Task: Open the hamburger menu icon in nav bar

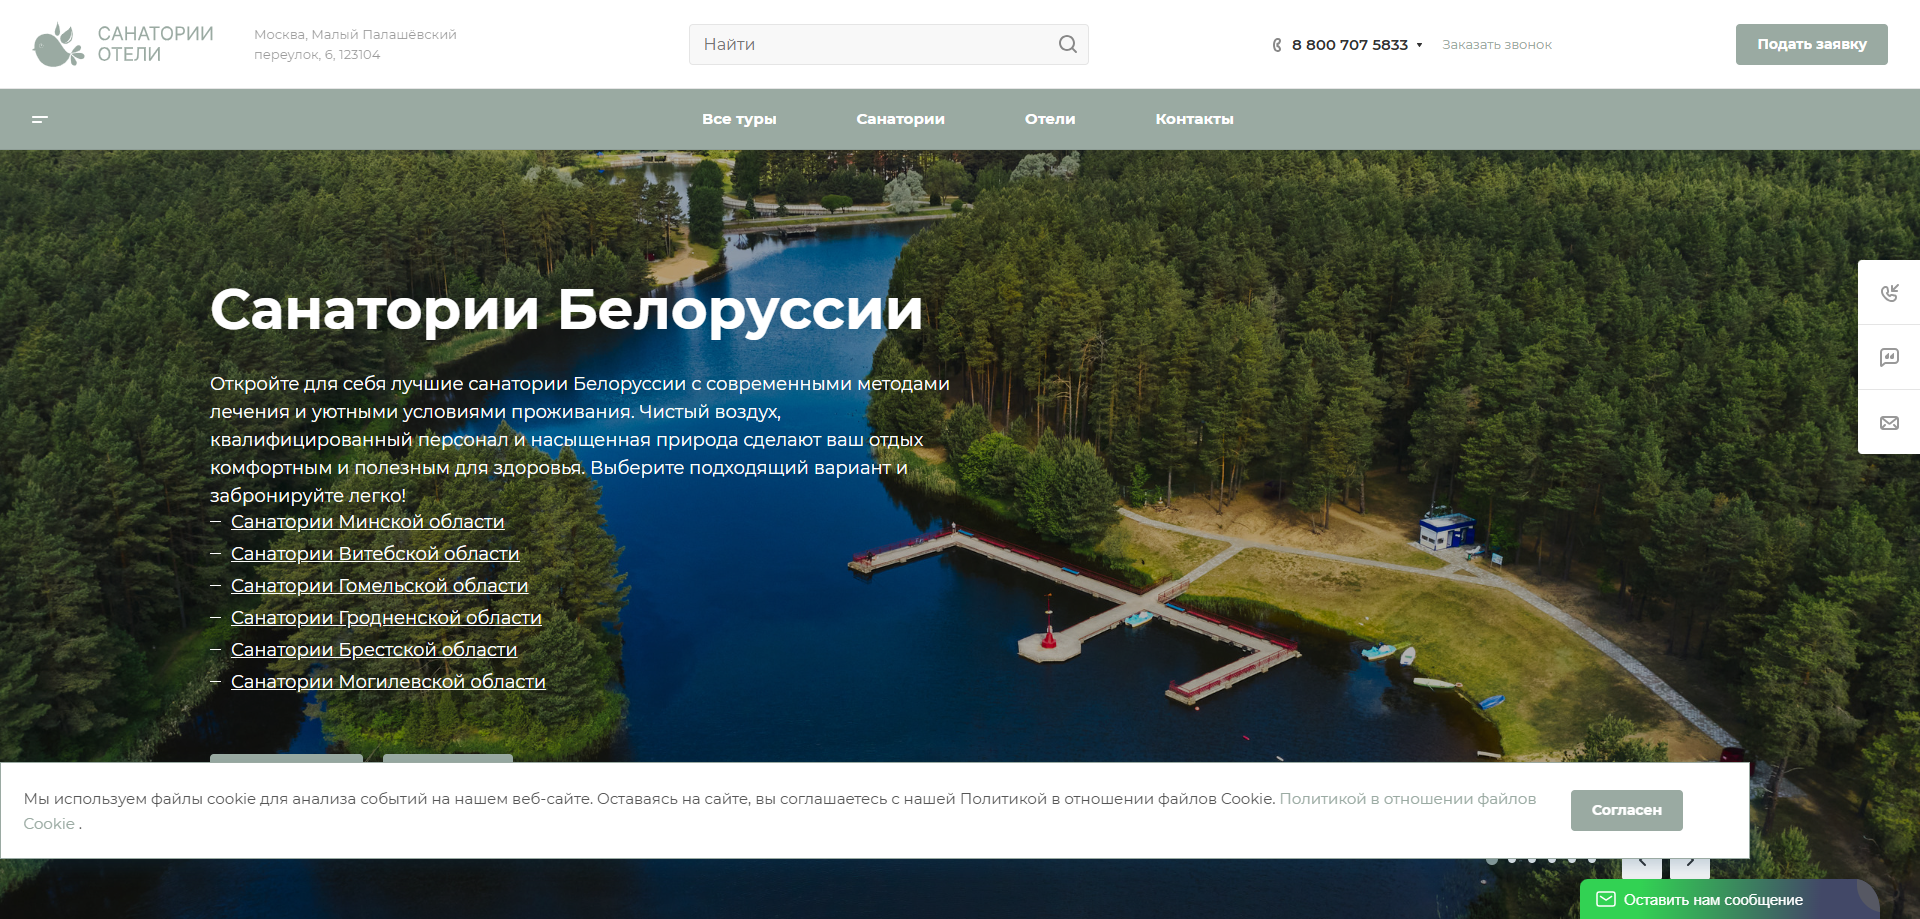Action: tap(40, 119)
